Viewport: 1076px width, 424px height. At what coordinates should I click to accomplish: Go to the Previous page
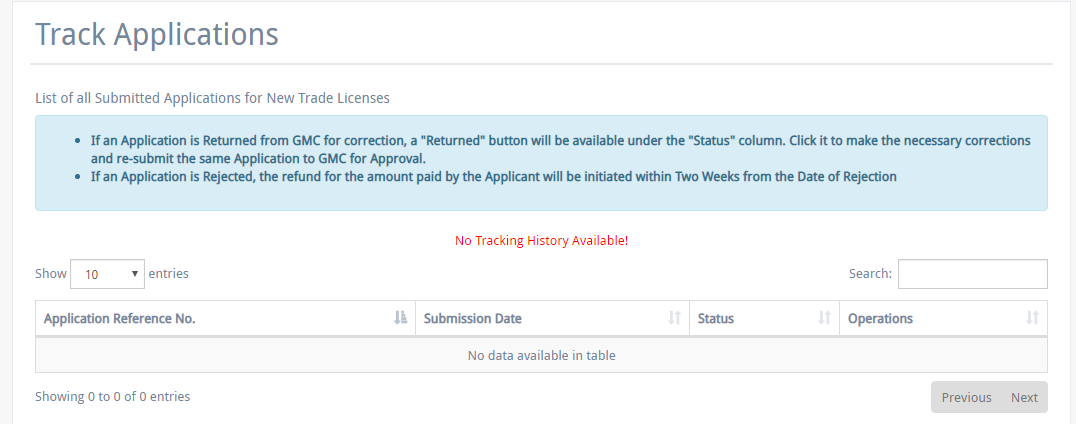(966, 397)
